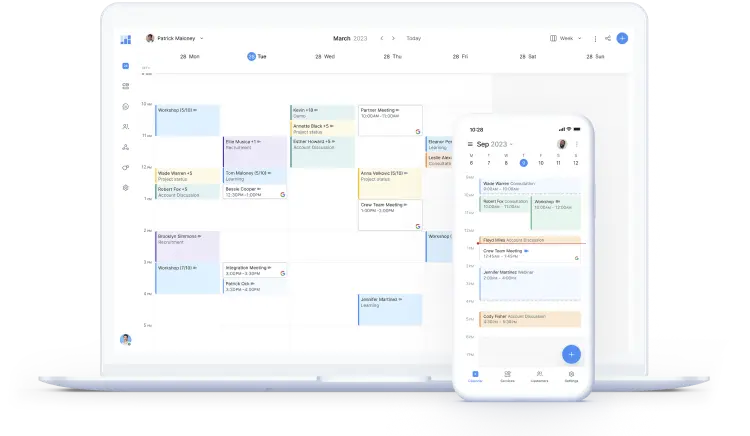Image resolution: width=750 pixels, height=436 pixels.
Task: Click the app logo at top left
Action: pyautogui.click(x=126, y=39)
